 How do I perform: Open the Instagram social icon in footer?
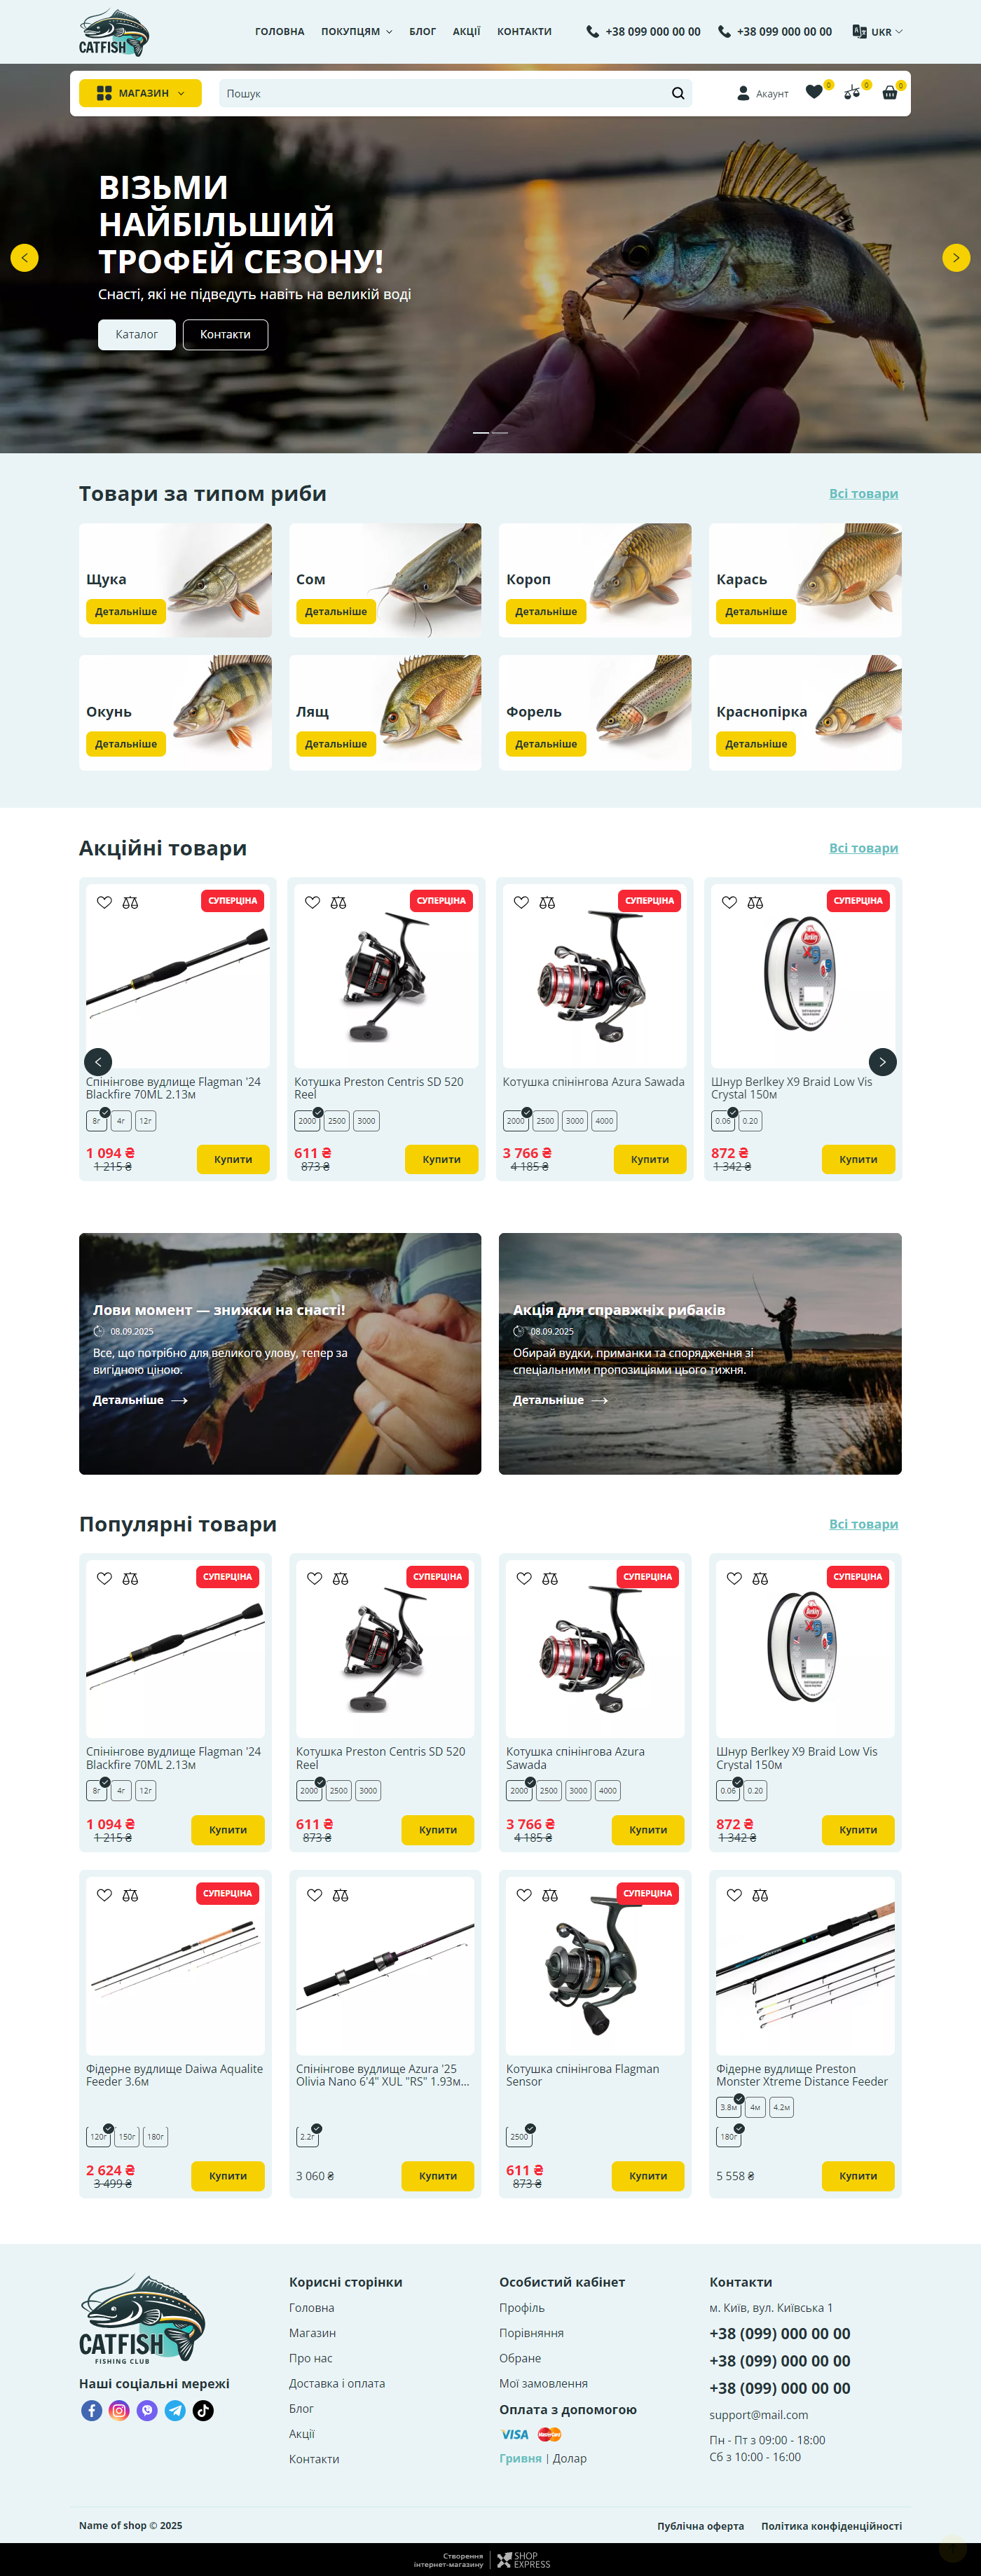click(x=119, y=2410)
